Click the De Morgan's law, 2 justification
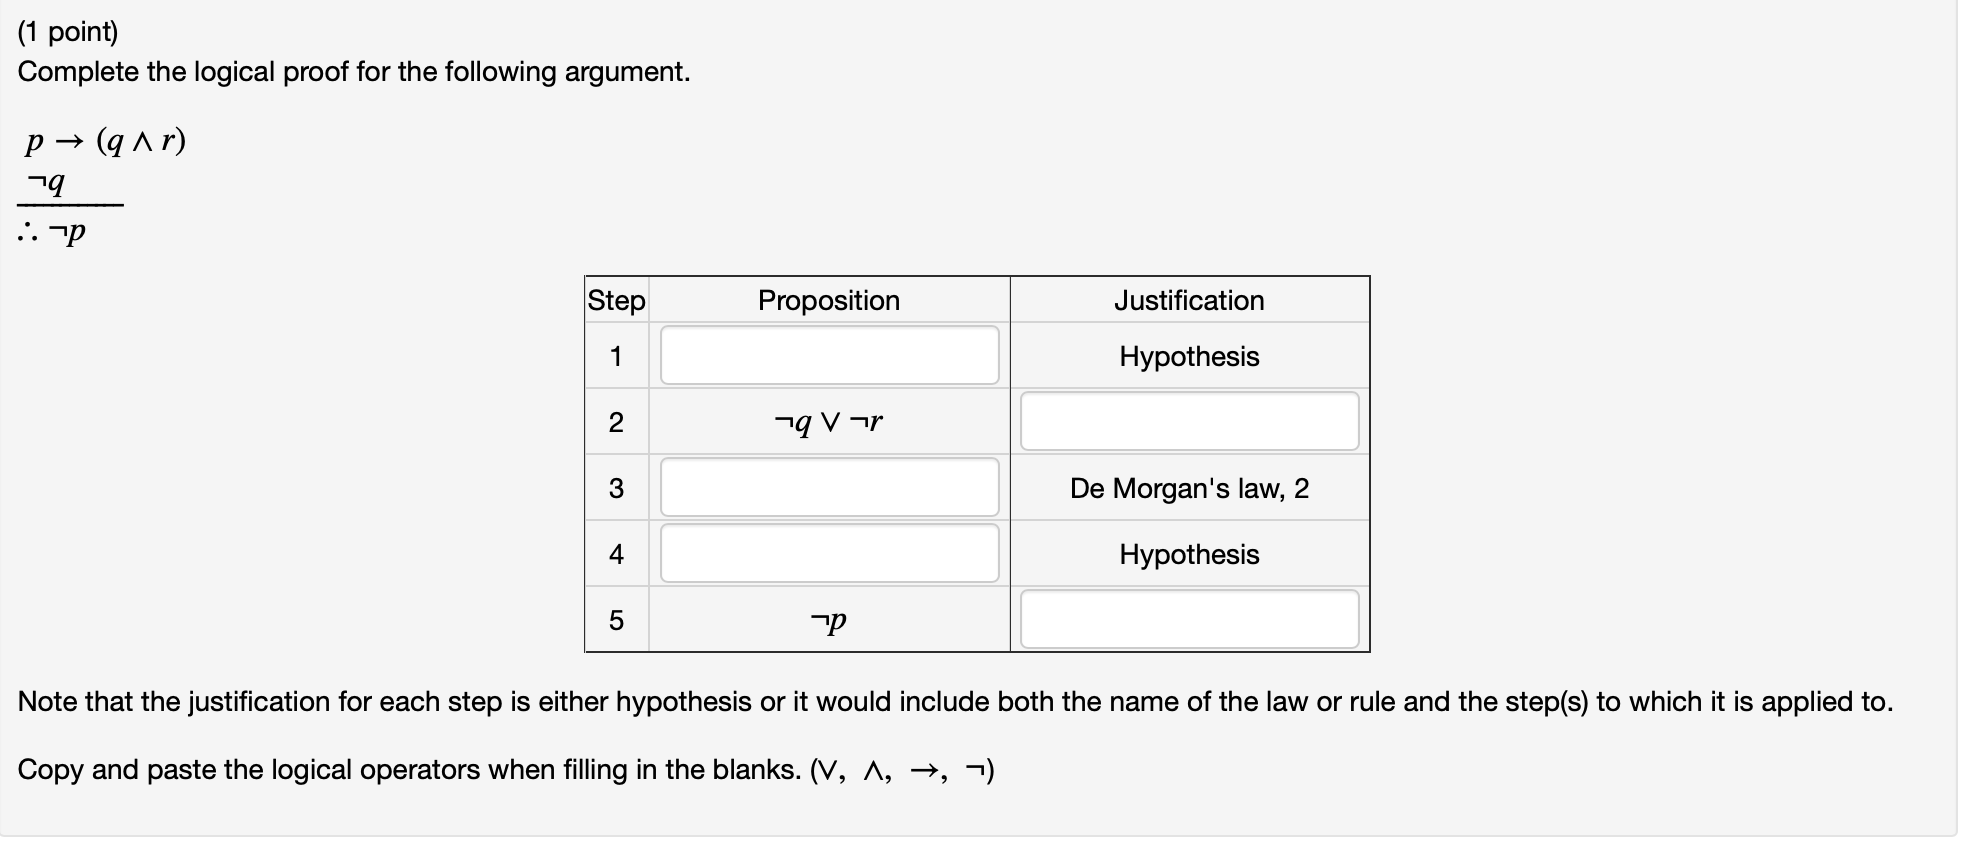Image resolution: width=1962 pixels, height=842 pixels. pos(1189,488)
